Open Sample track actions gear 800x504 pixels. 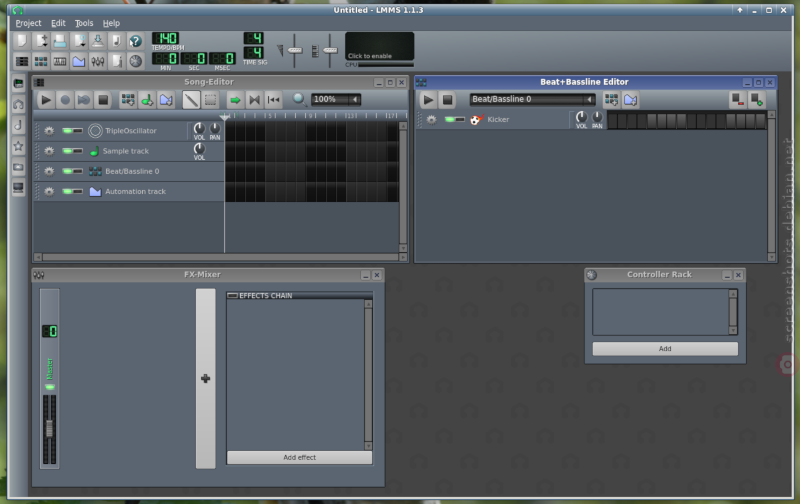[49, 151]
